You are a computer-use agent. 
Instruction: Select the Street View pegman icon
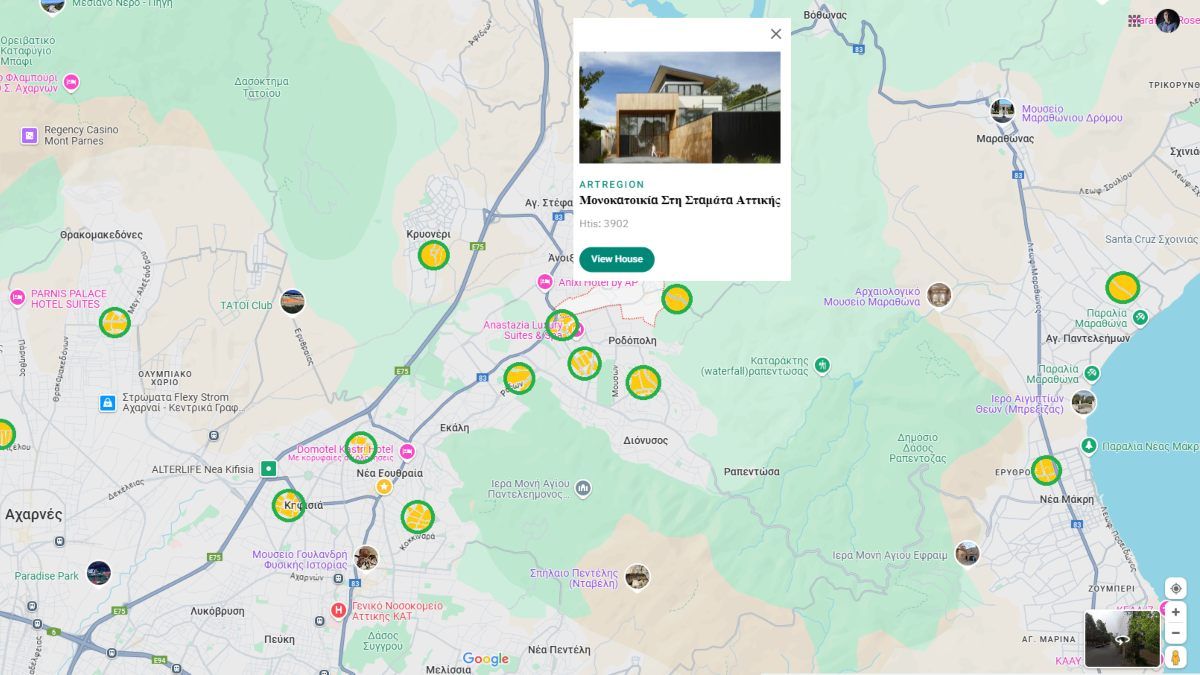point(1175,657)
